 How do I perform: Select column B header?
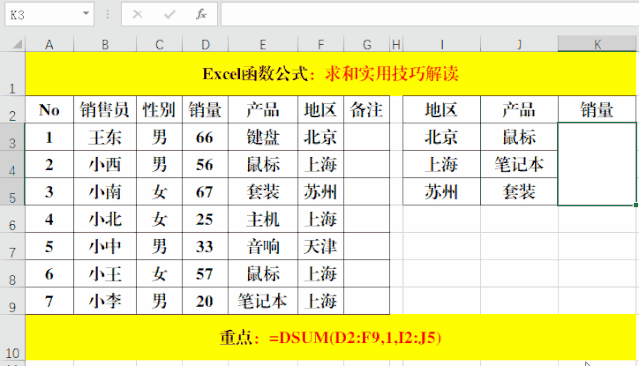coord(105,44)
